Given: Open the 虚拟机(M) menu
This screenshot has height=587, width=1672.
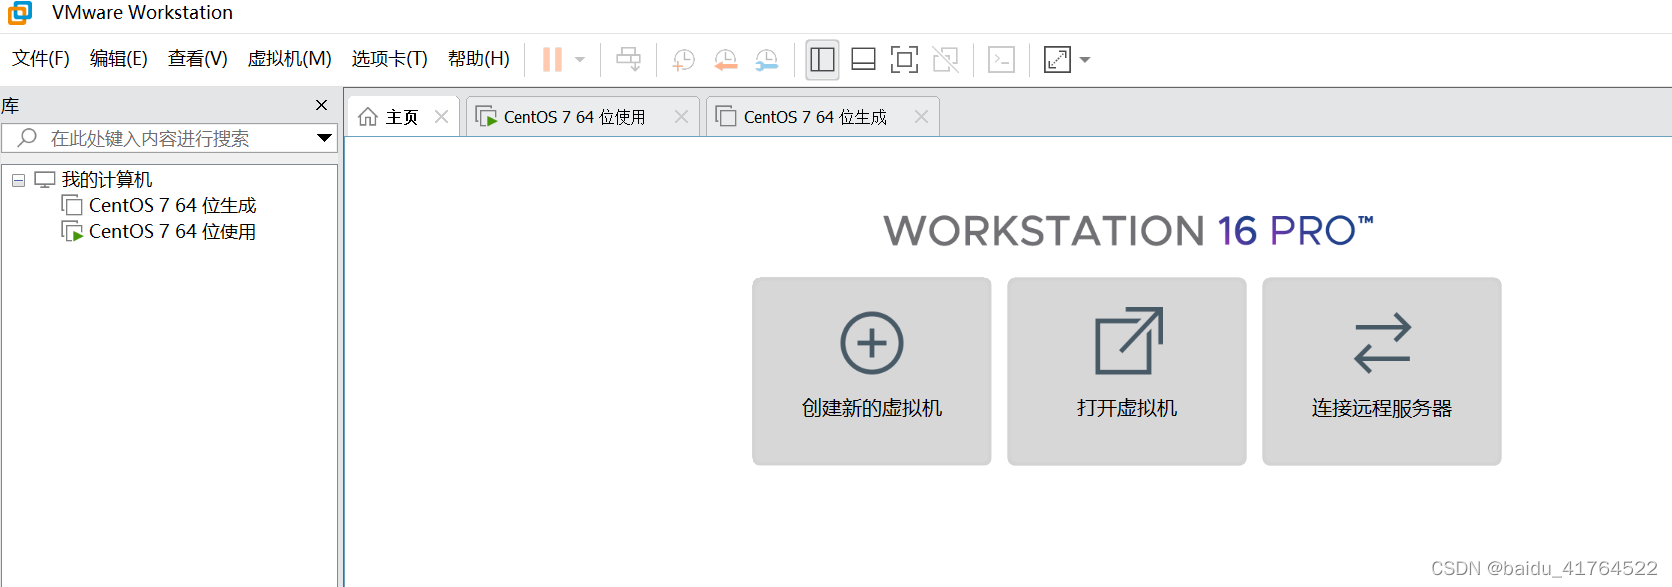Looking at the screenshot, I should tap(290, 59).
